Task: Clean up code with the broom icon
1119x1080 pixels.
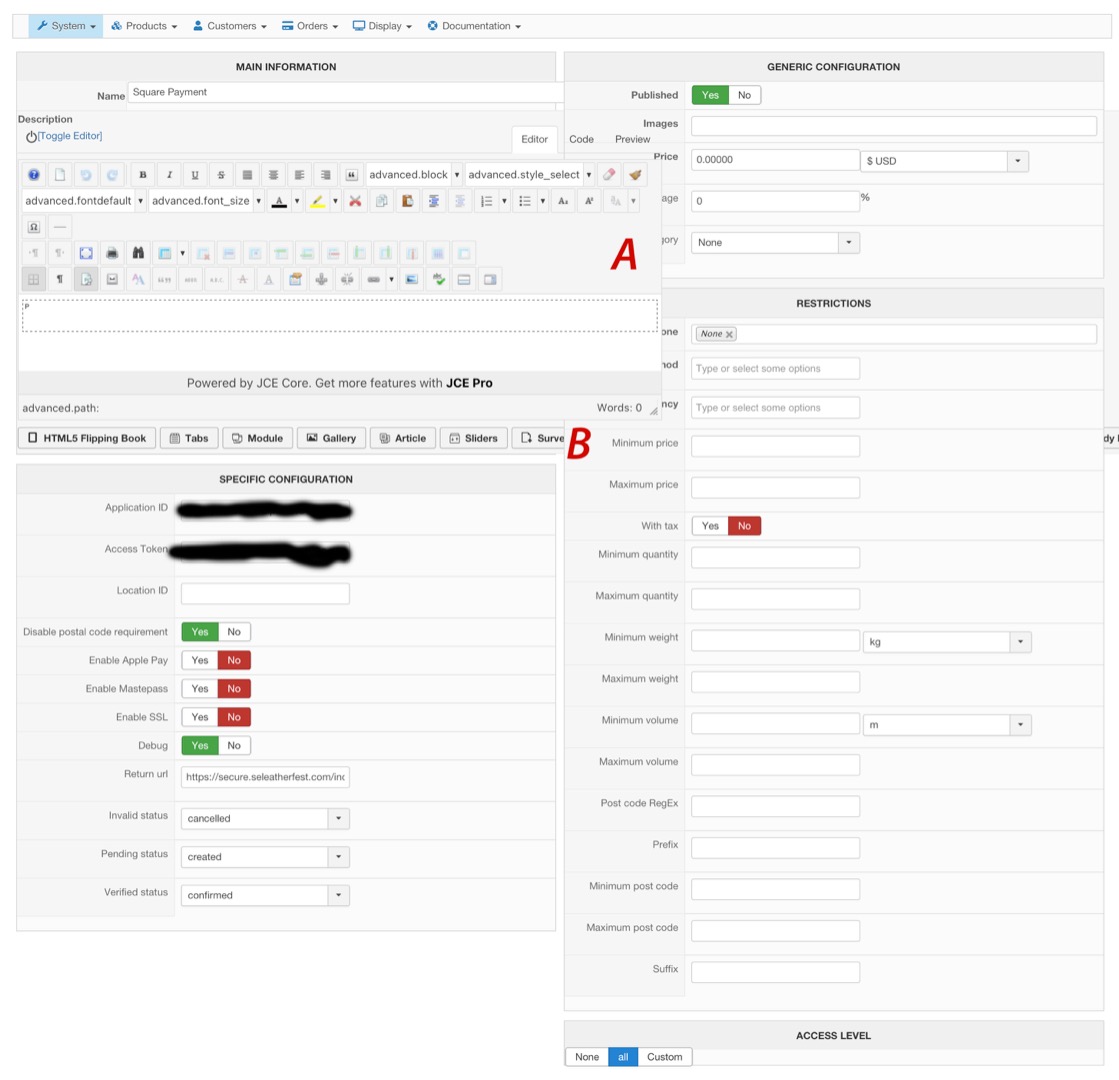Action: (x=635, y=175)
